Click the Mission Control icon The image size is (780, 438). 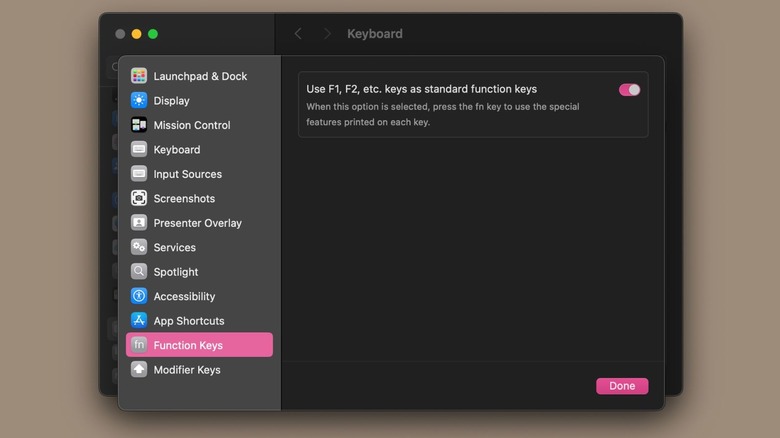139,125
